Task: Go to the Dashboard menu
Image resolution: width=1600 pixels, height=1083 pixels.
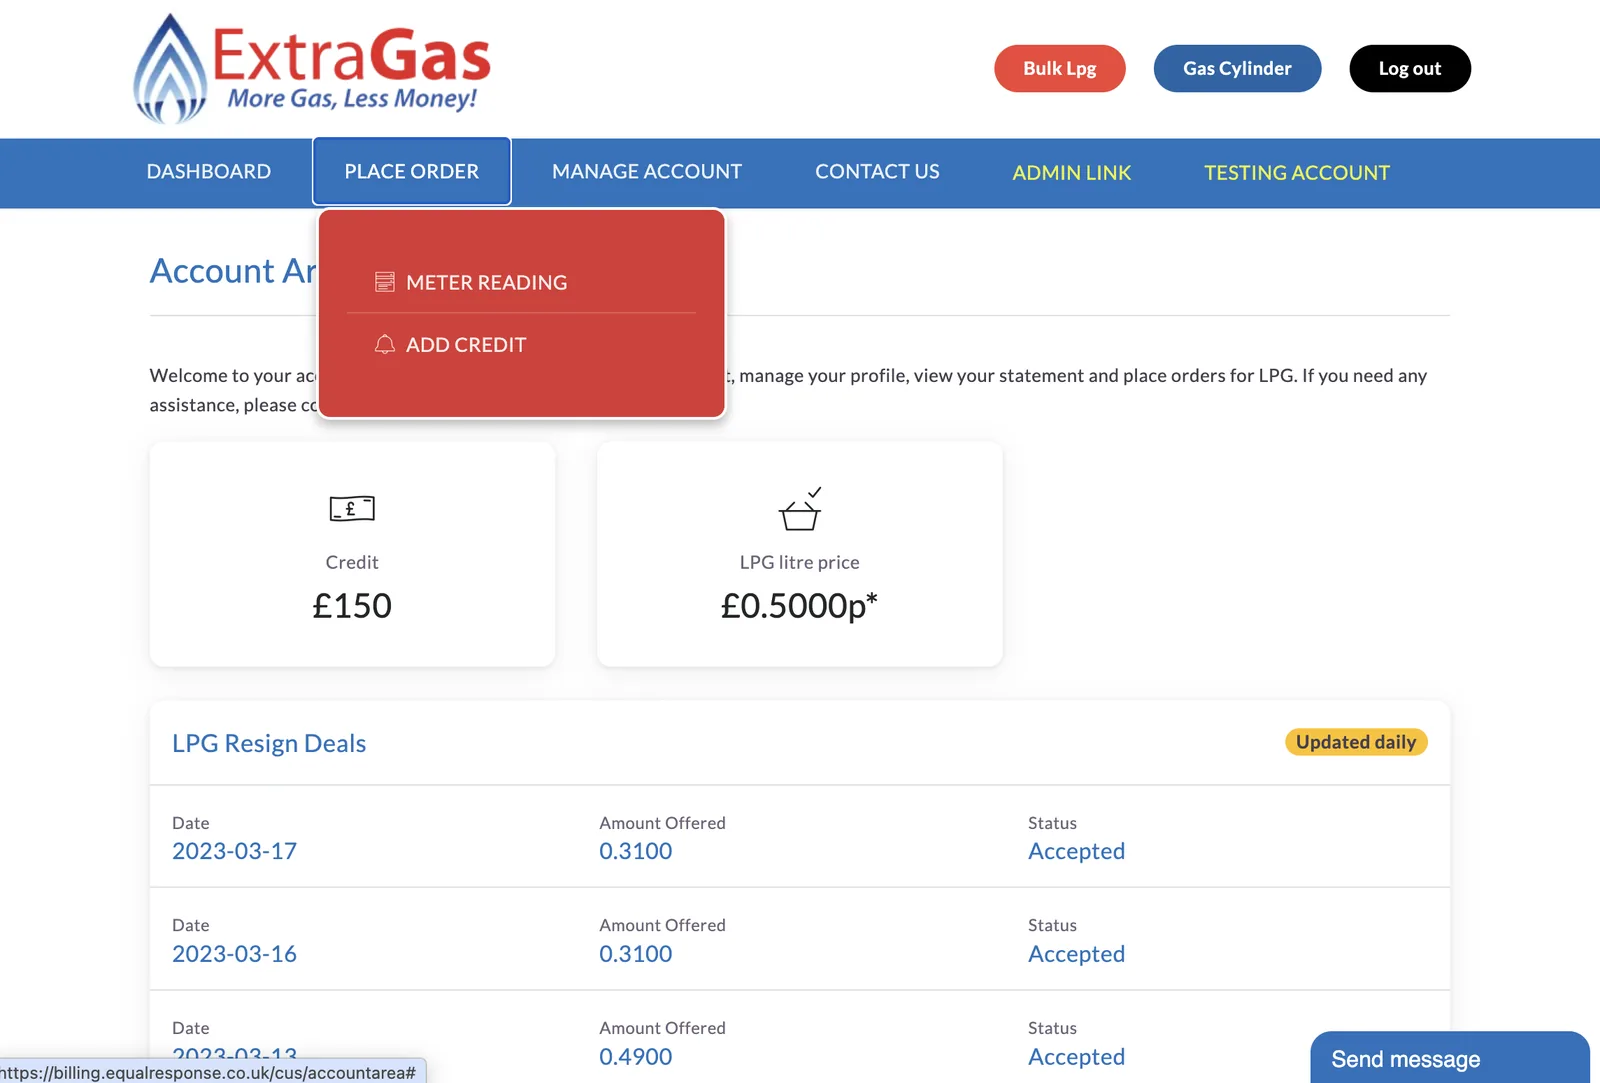Action: pyautogui.click(x=209, y=171)
